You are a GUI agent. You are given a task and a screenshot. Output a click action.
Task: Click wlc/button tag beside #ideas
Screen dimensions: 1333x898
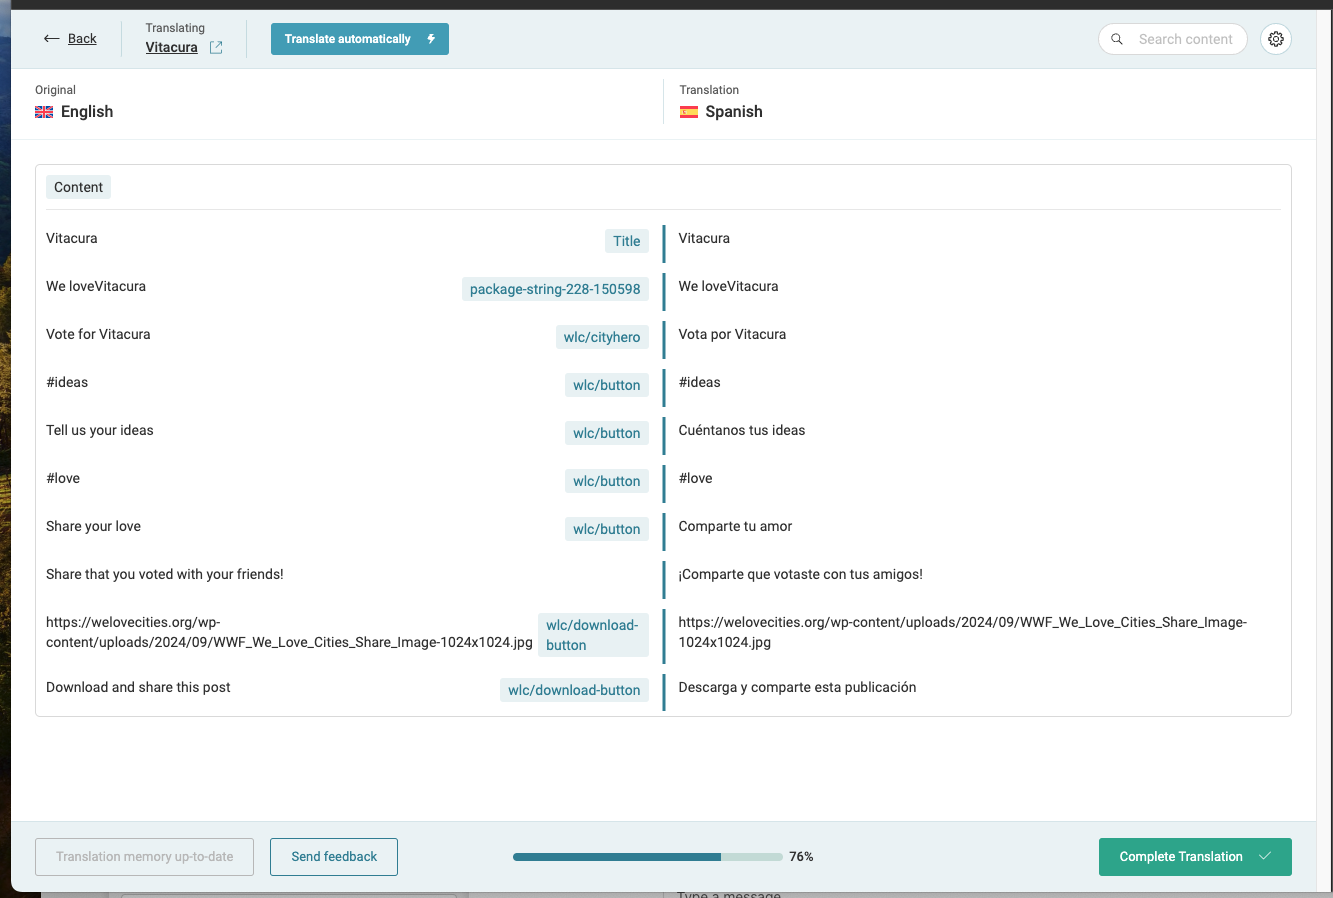click(x=607, y=385)
